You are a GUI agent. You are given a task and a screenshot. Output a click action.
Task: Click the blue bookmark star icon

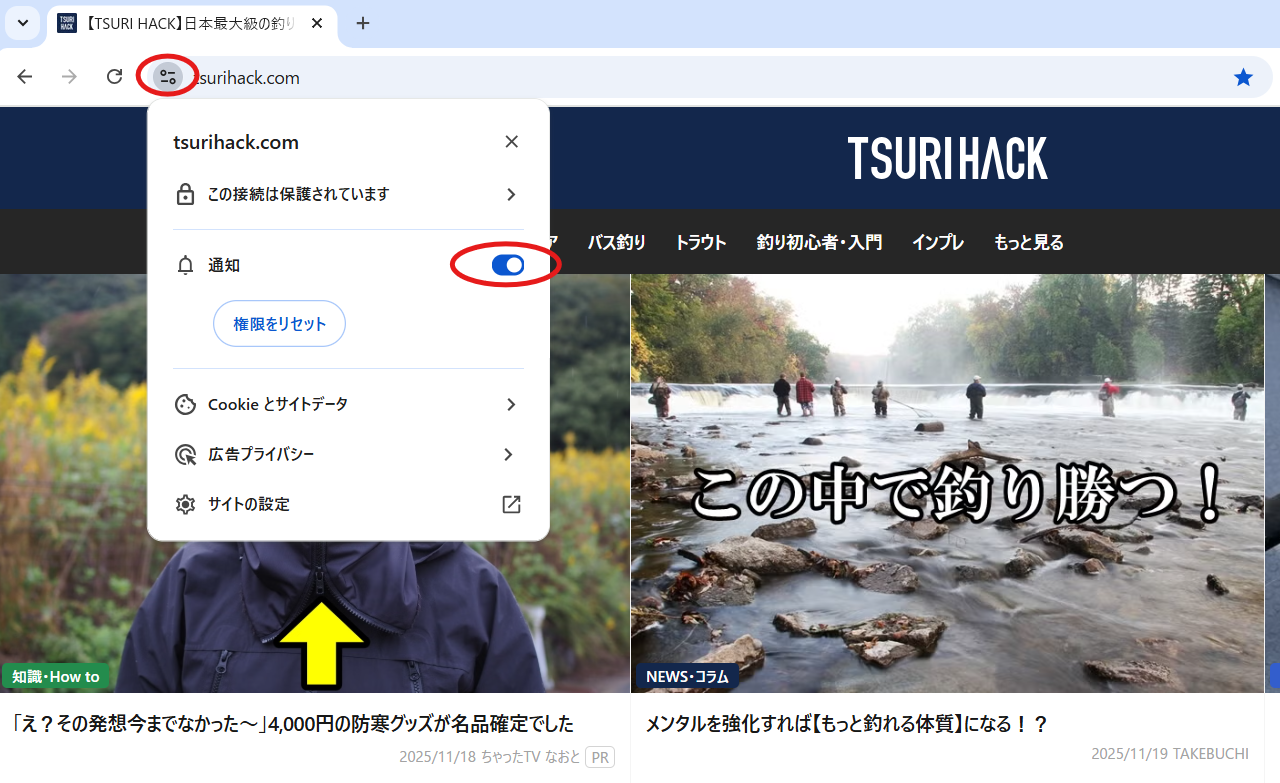1243,77
